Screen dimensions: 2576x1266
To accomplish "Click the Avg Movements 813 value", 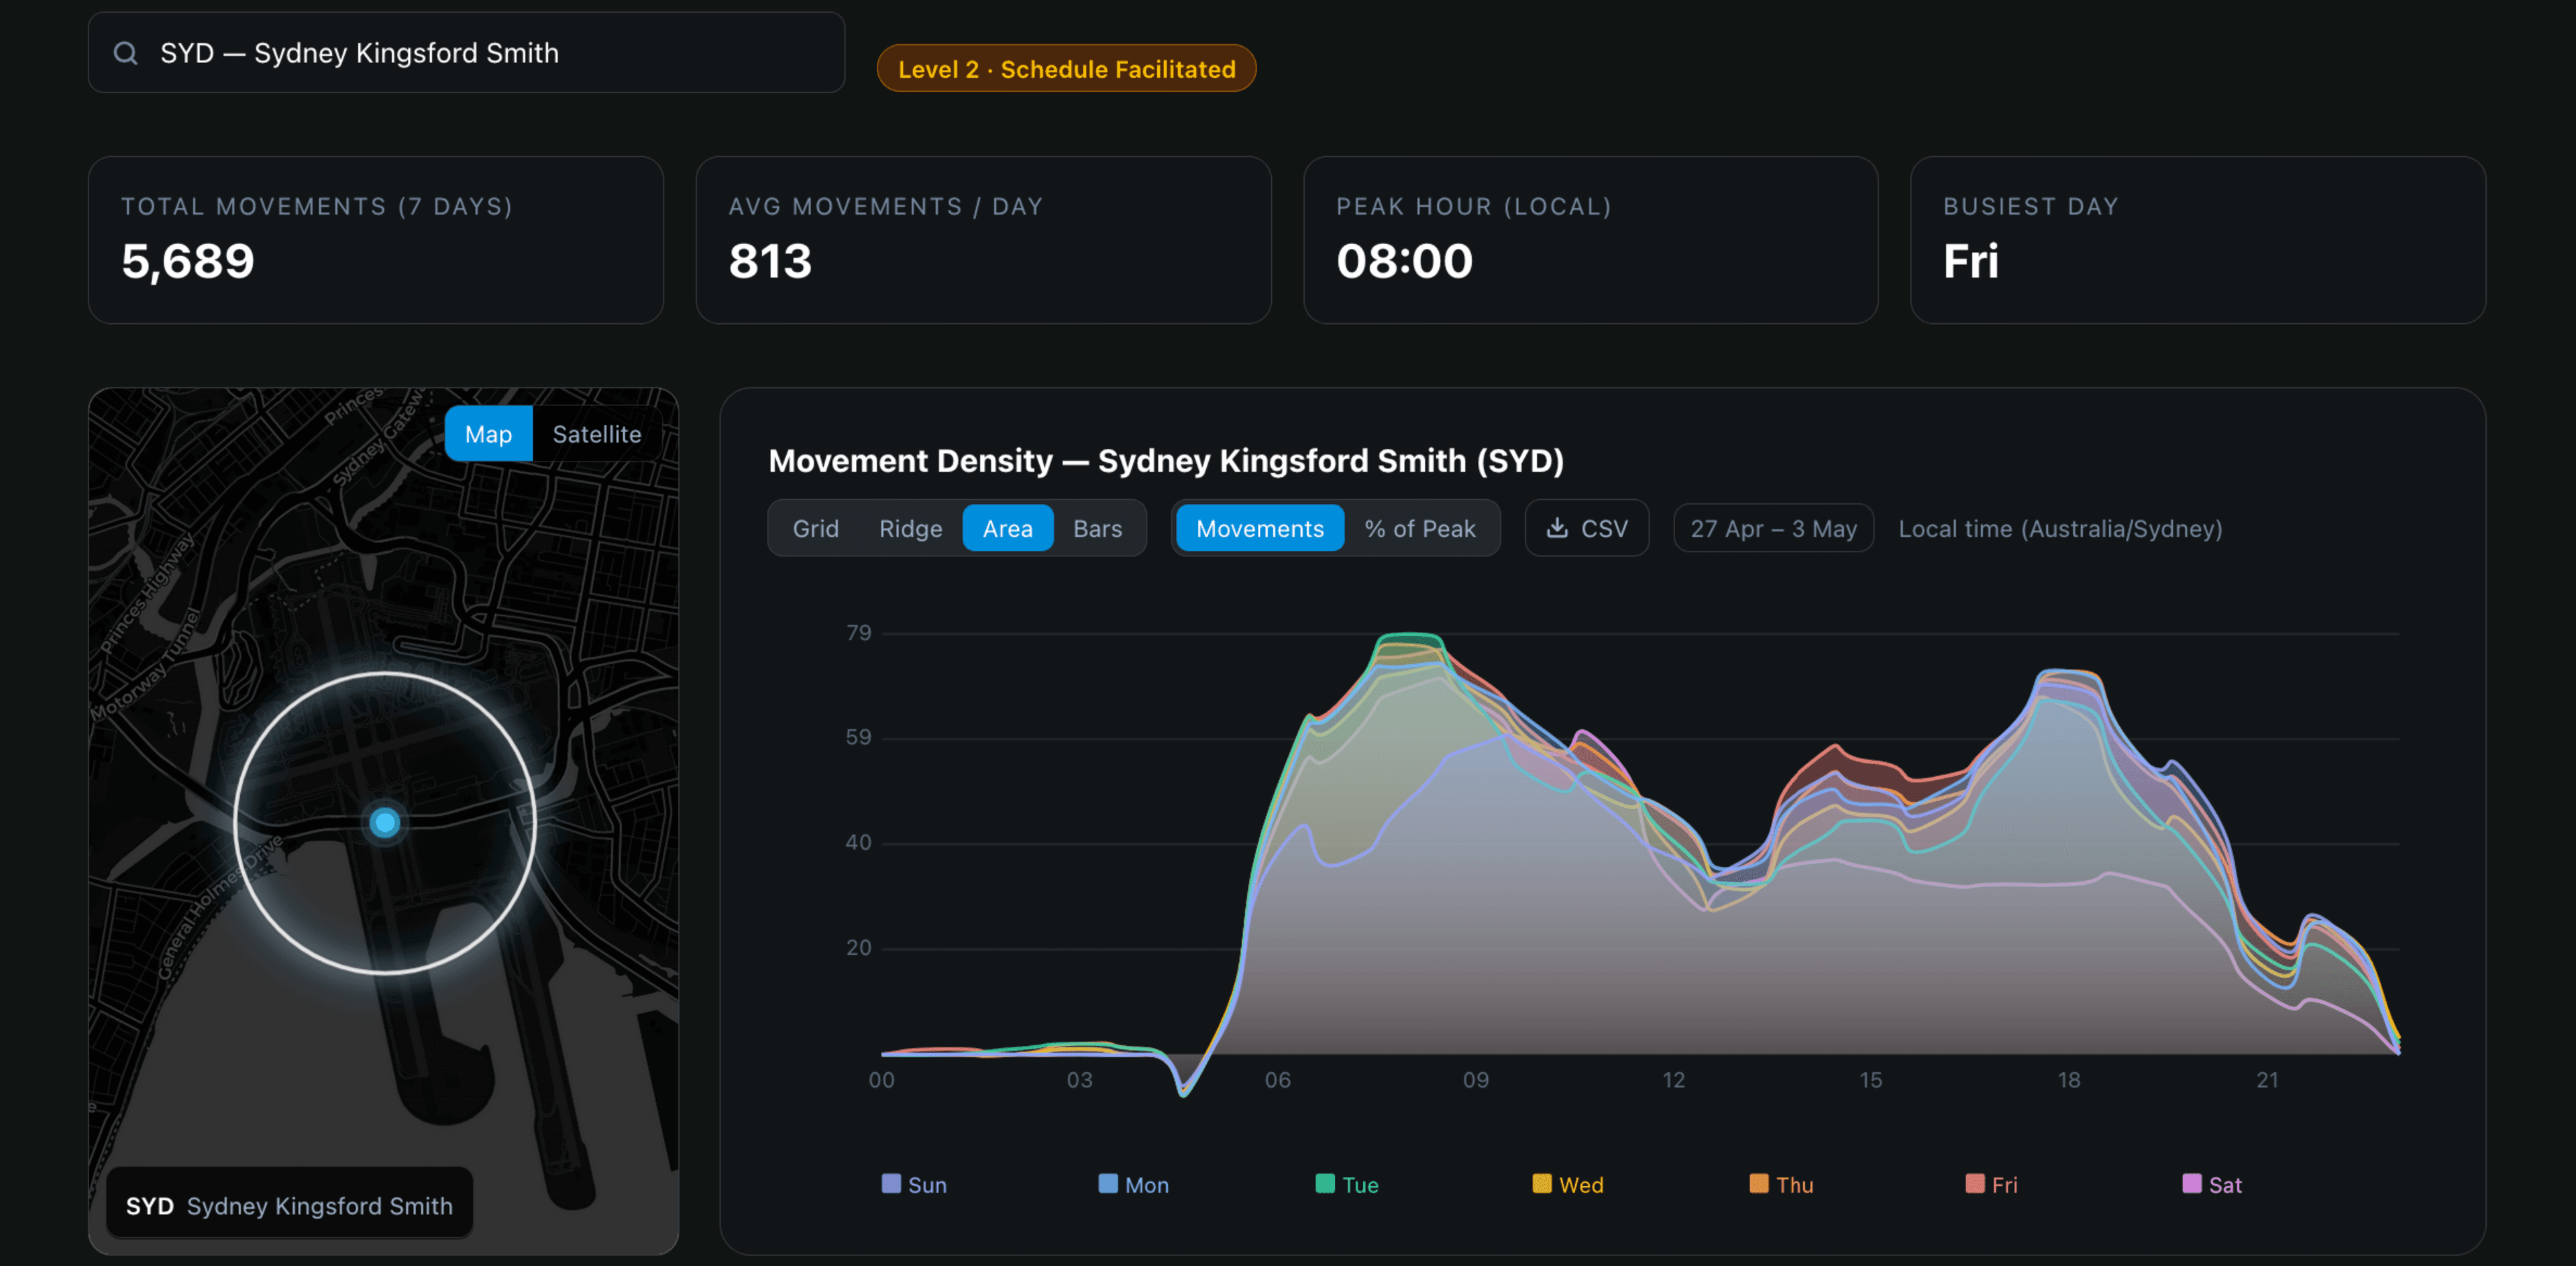I will [x=770, y=261].
